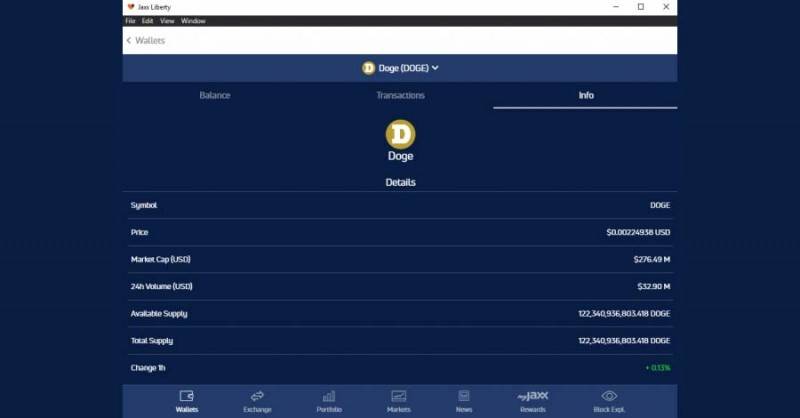
Task: Select the Info tab
Action: 586,95
